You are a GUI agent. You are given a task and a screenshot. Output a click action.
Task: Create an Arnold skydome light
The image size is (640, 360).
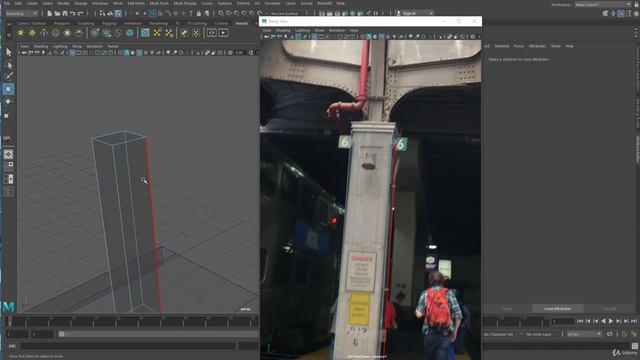[56, 33]
